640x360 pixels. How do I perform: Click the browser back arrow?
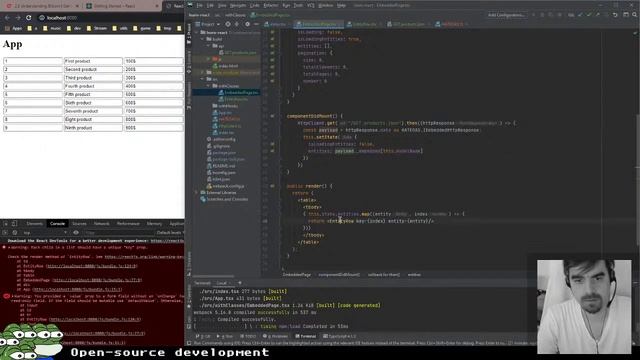tap(7, 18)
